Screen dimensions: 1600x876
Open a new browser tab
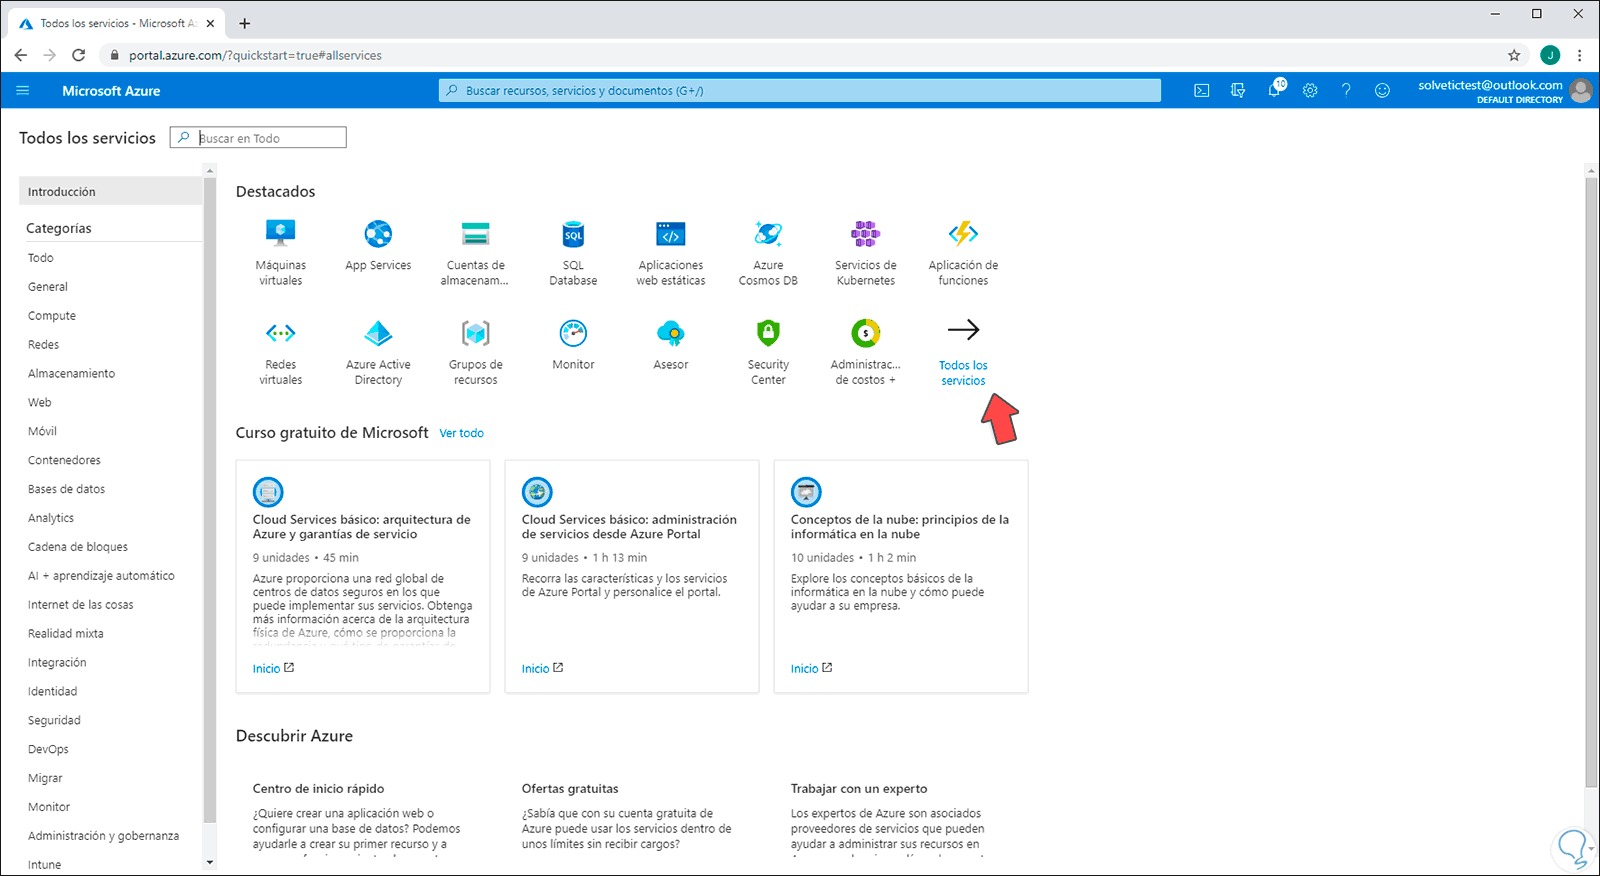[x=245, y=23]
